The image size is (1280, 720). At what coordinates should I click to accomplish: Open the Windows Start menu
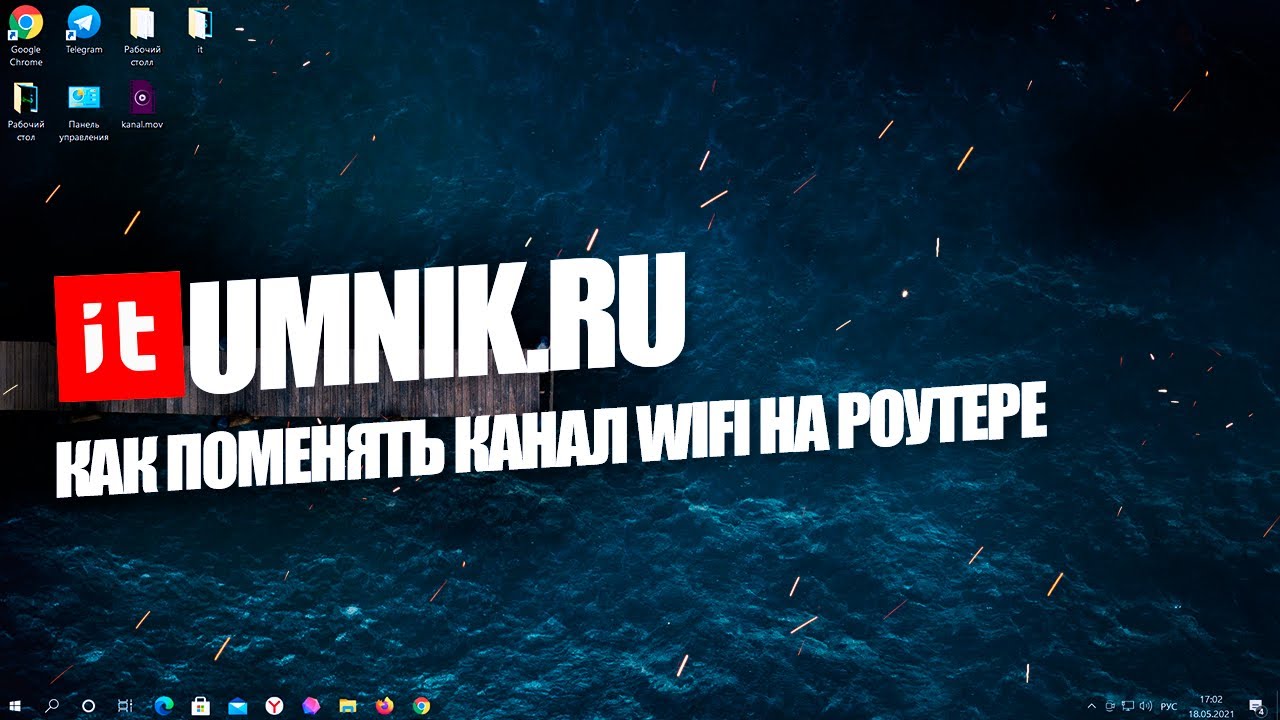(17, 706)
